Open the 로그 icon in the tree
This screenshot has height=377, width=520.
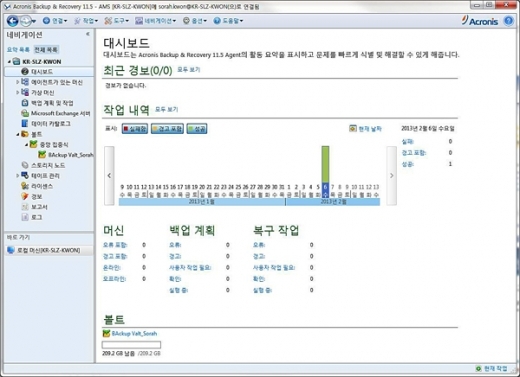[x=25, y=217]
